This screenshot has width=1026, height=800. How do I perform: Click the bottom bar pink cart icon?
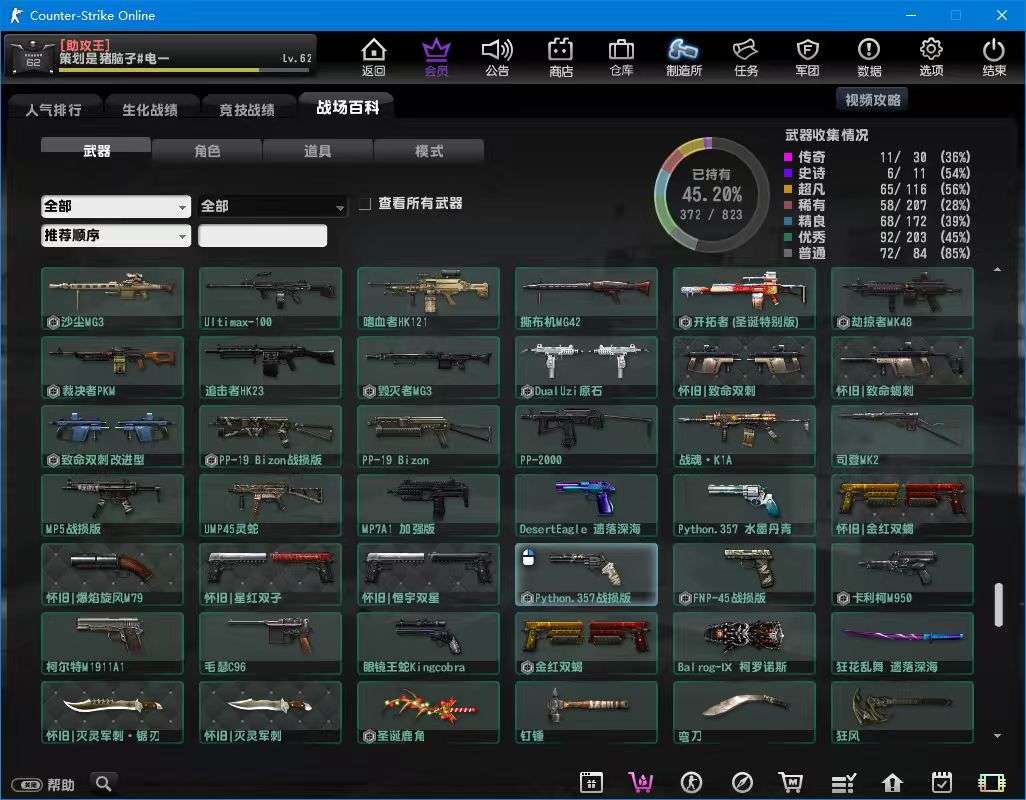(x=641, y=782)
